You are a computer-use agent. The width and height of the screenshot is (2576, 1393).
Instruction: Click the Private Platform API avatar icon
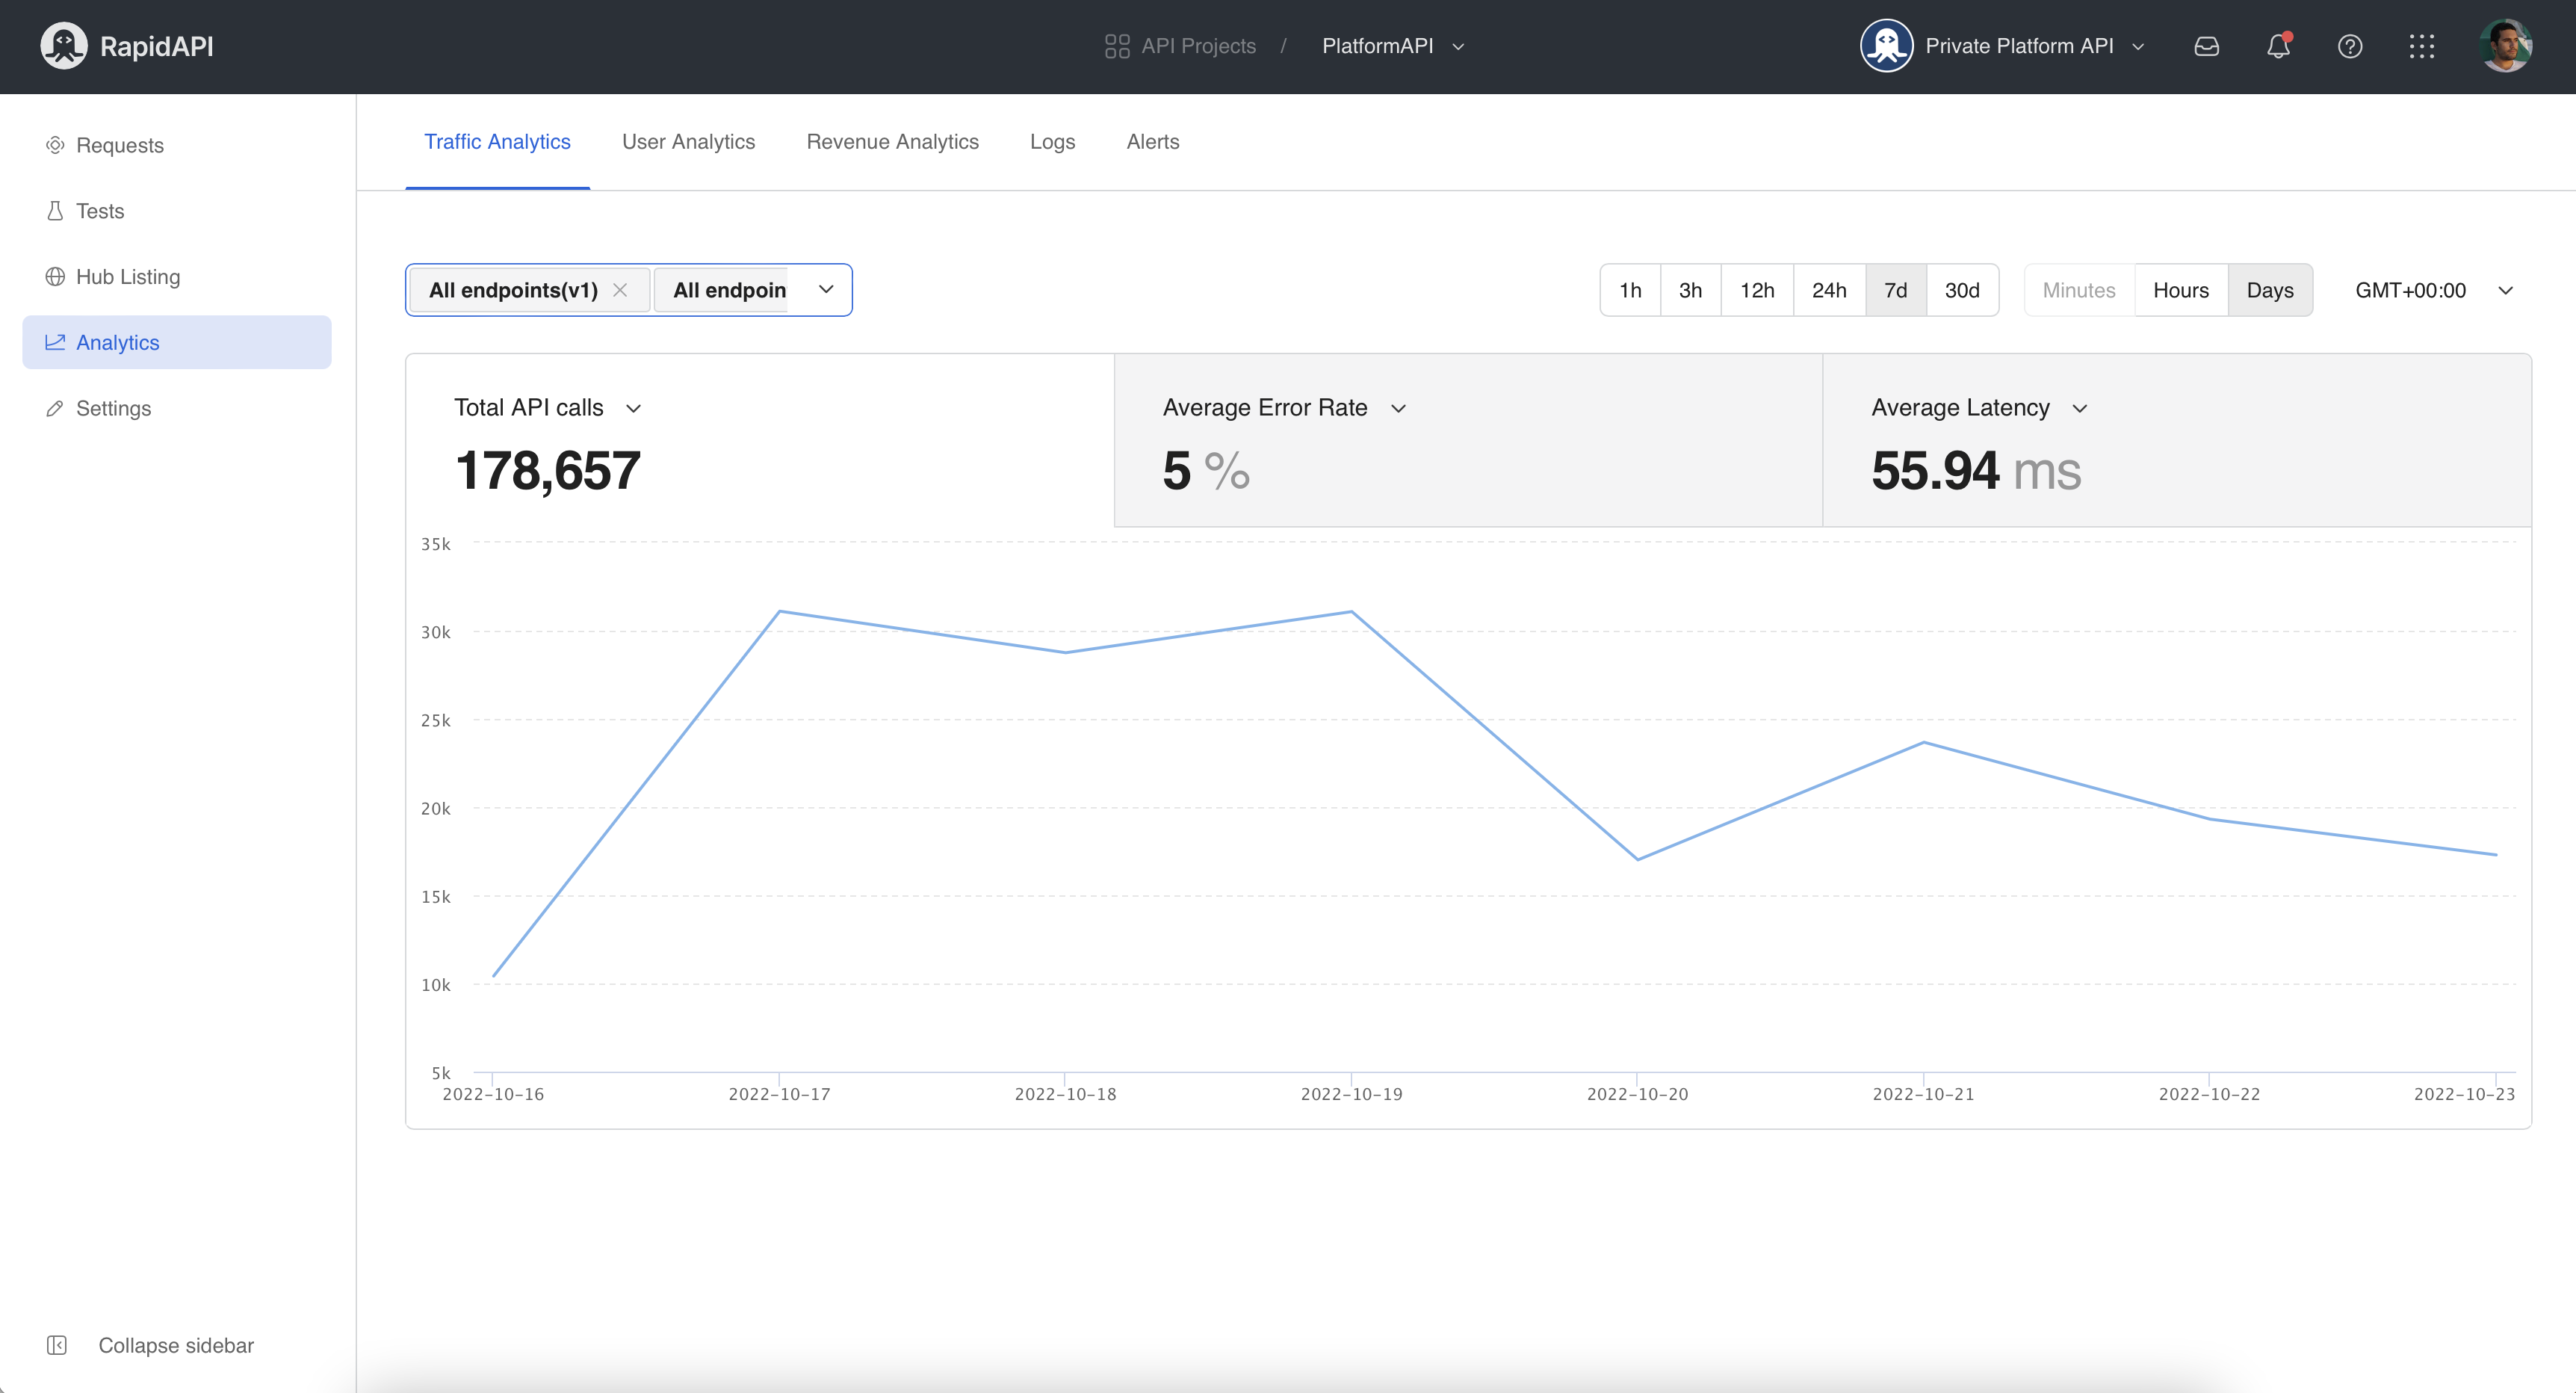1886,46
